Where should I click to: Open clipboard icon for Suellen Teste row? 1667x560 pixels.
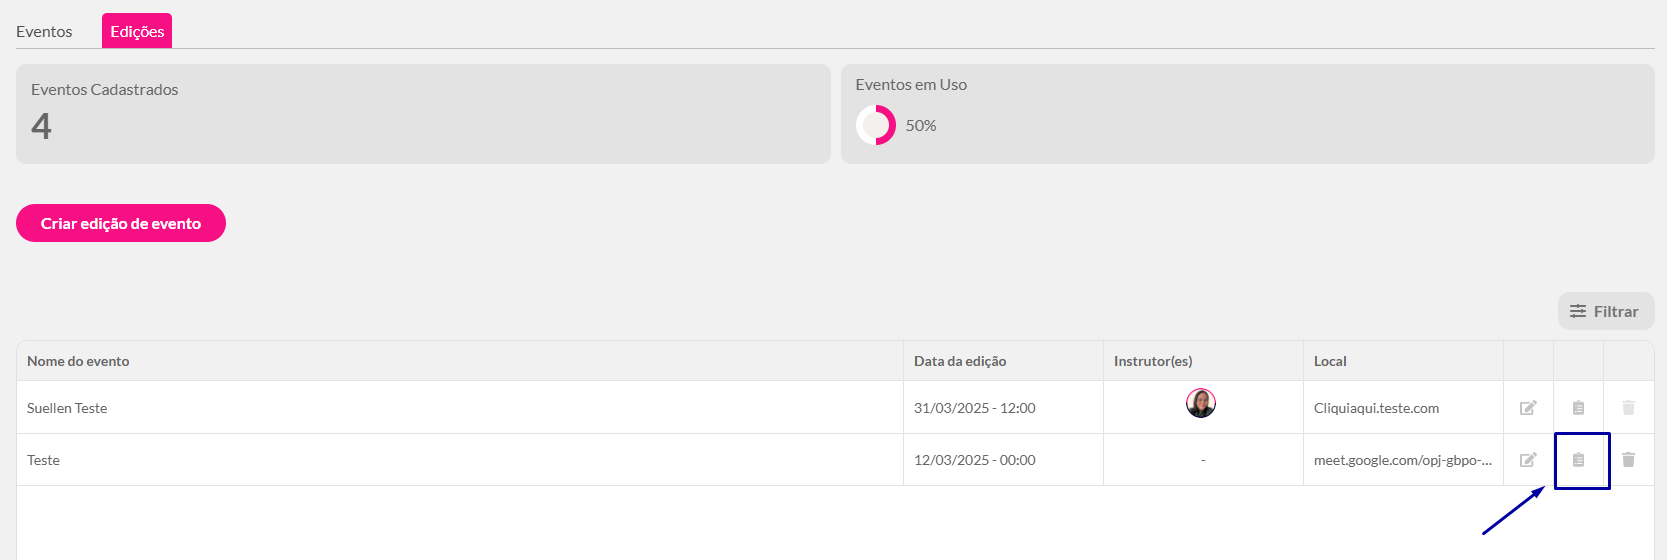1578,408
